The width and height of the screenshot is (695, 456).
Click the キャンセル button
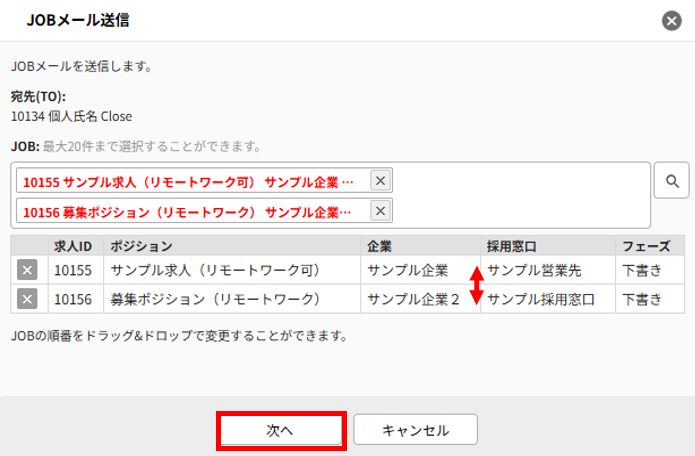pyautogui.click(x=415, y=430)
